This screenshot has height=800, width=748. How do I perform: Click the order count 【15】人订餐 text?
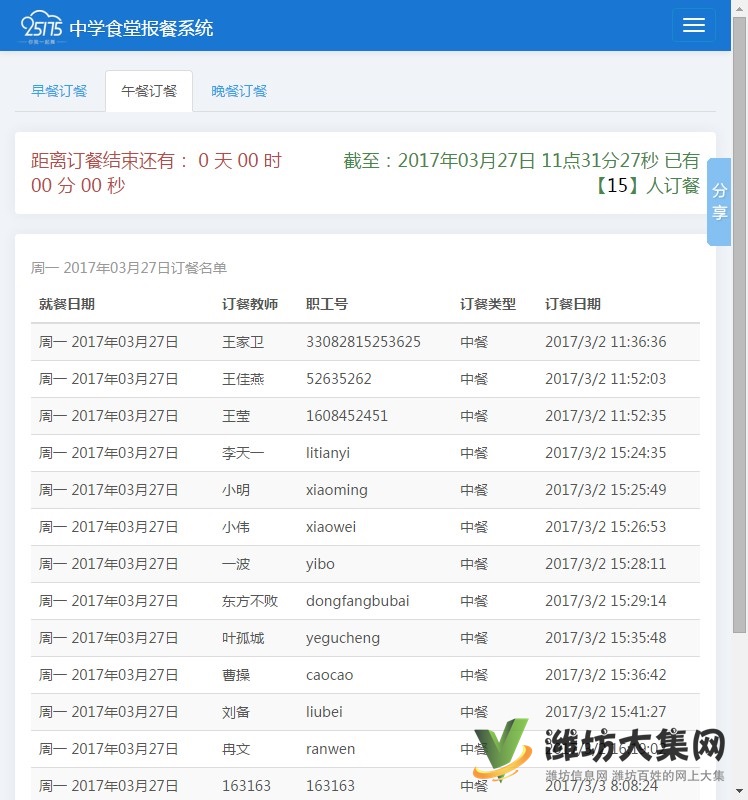coord(647,185)
